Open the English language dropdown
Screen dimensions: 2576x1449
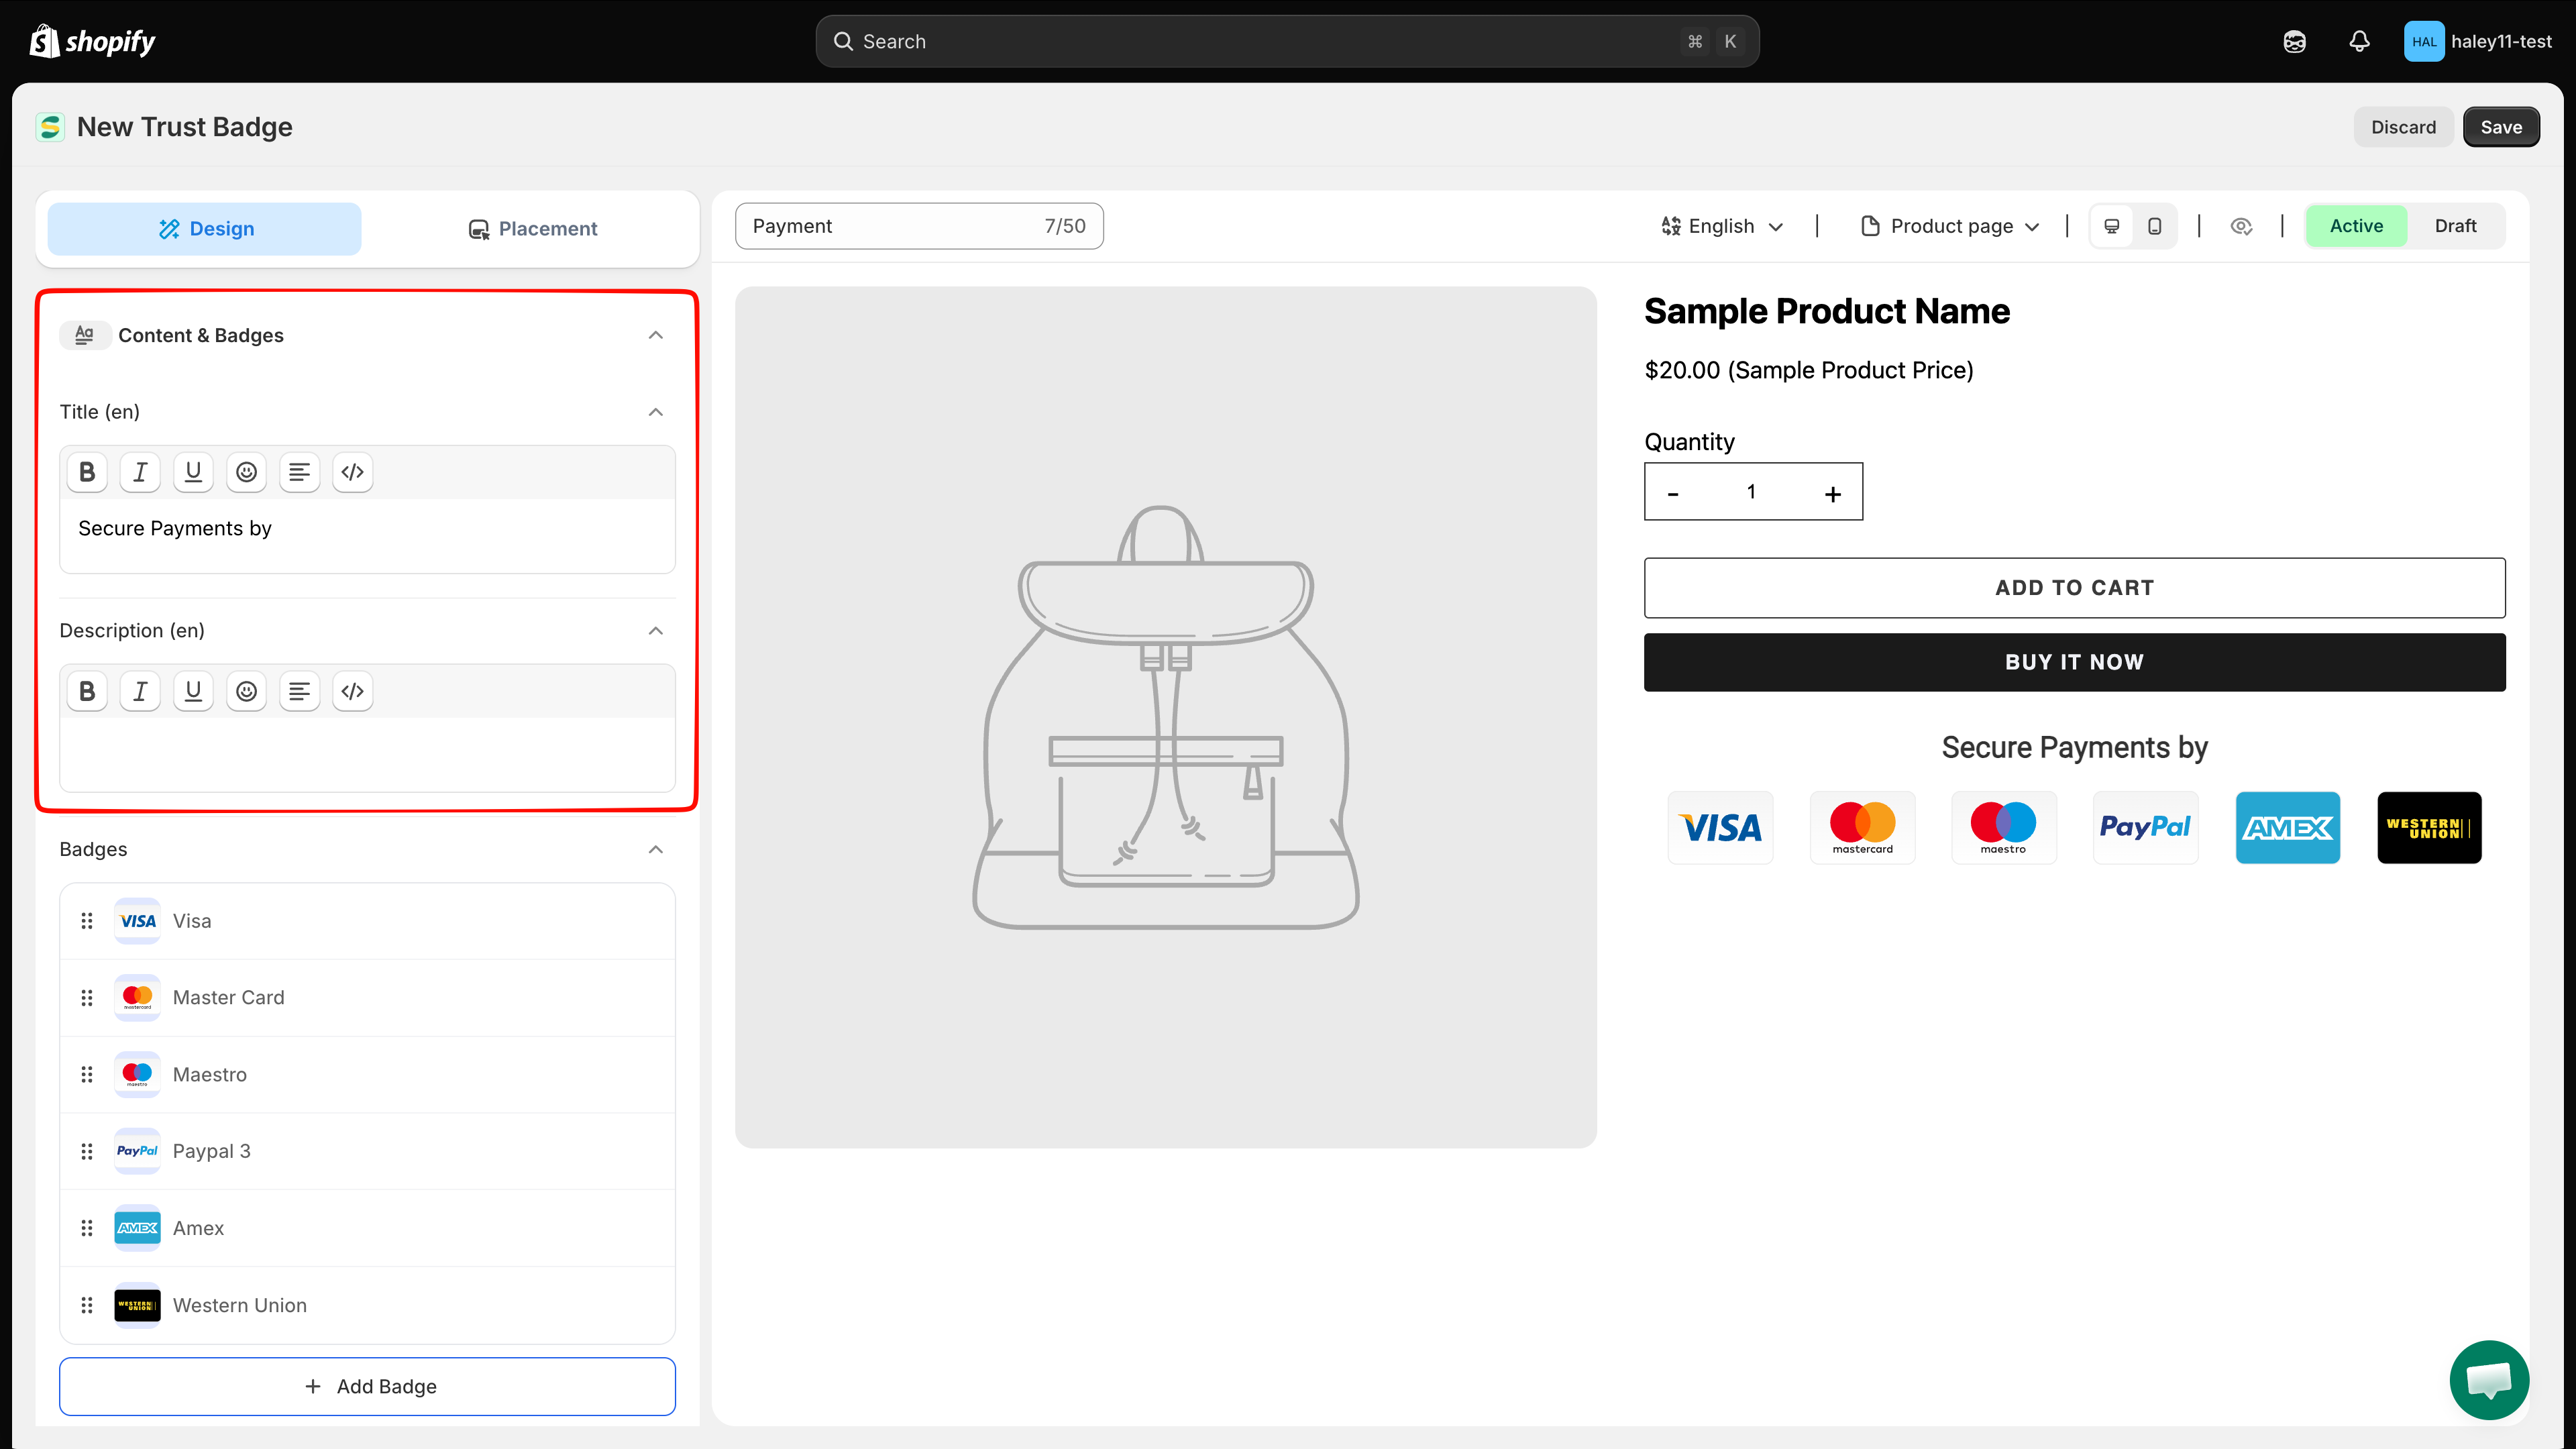(1722, 226)
